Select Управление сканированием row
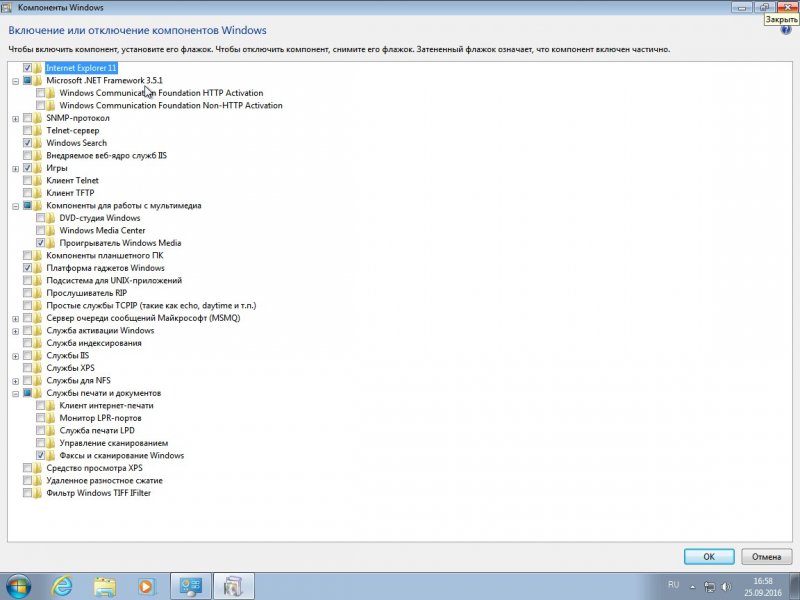Viewport: 800px width, 600px height. tap(114, 443)
